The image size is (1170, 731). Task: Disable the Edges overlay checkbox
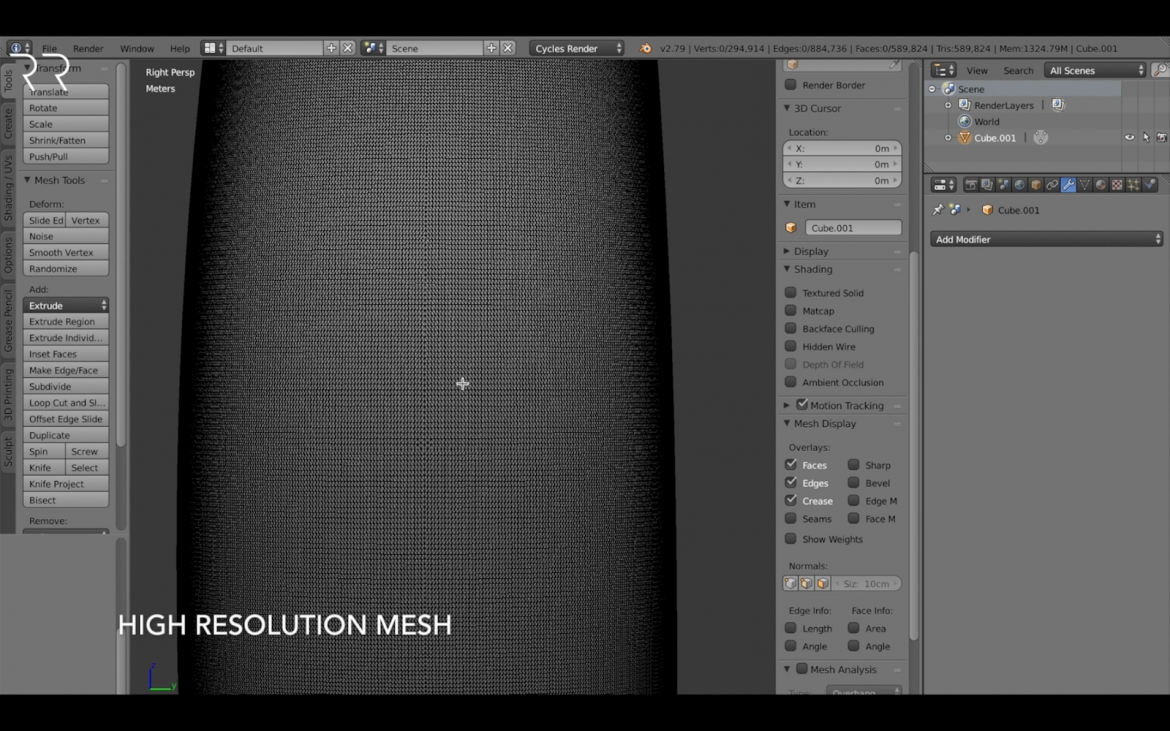(x=791, y=482)
